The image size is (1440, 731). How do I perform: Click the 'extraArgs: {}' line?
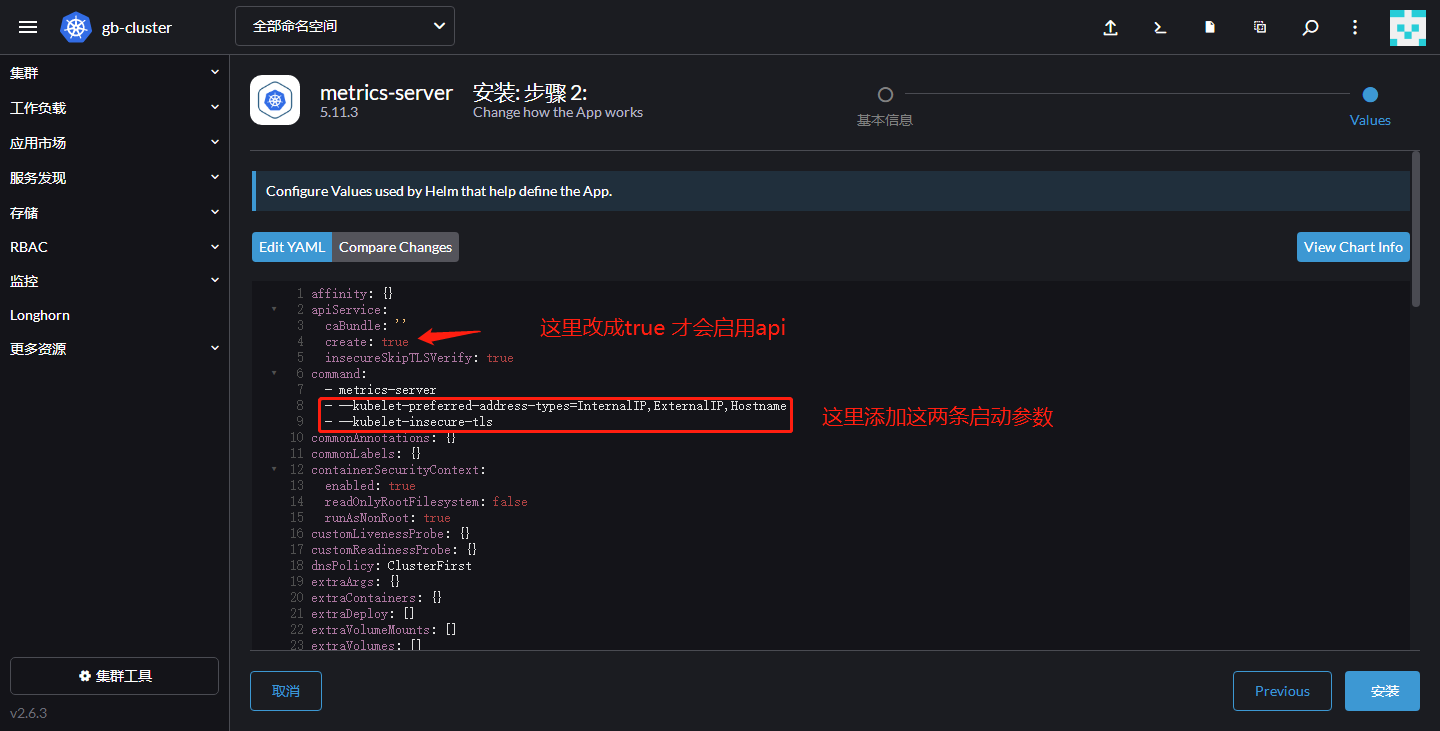tap(356, 582)
